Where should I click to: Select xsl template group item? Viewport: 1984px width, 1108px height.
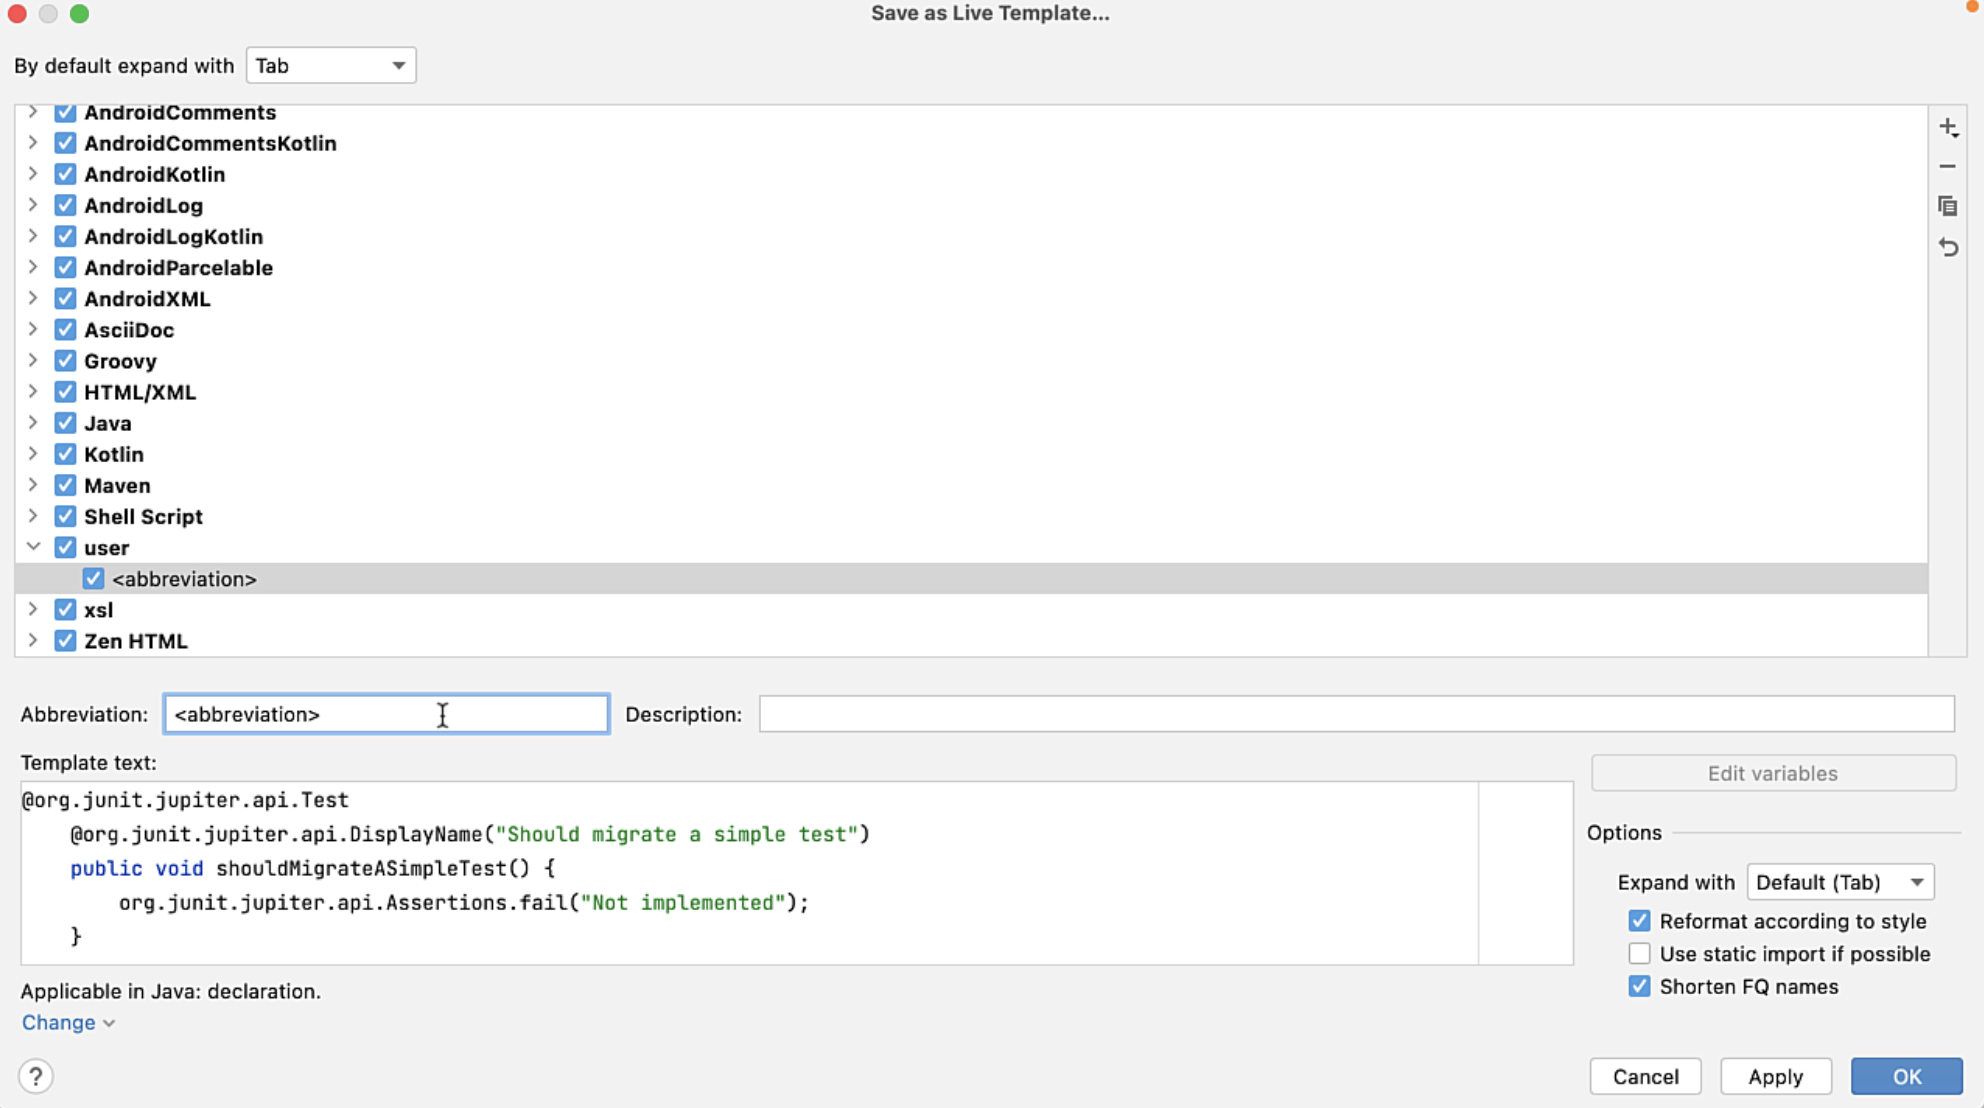pyautogui.click(x=98, y=609)
